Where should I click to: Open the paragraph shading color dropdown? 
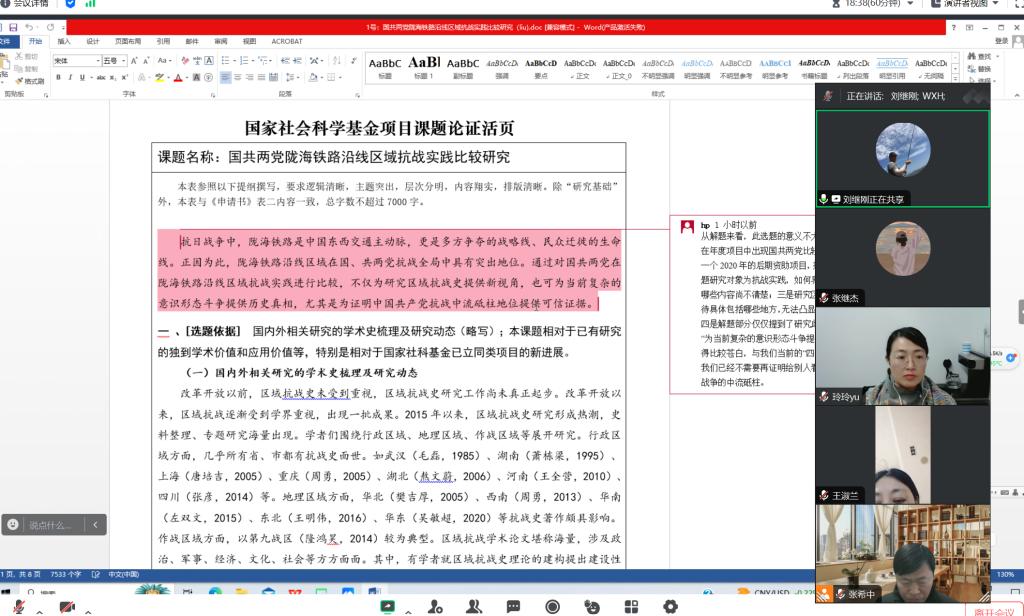tap(320, 77)
